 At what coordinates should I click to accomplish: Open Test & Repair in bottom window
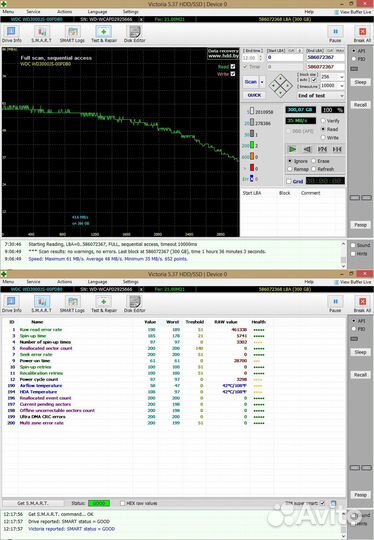coord(104,304)
